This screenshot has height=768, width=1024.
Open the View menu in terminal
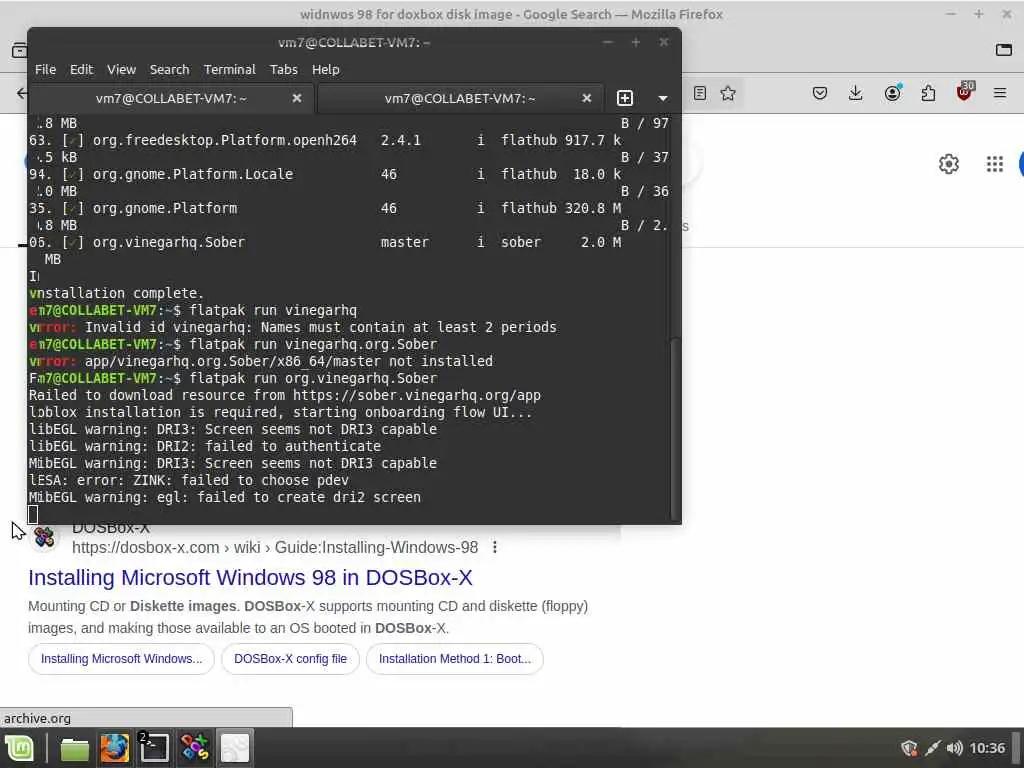[x=121, y=69]
